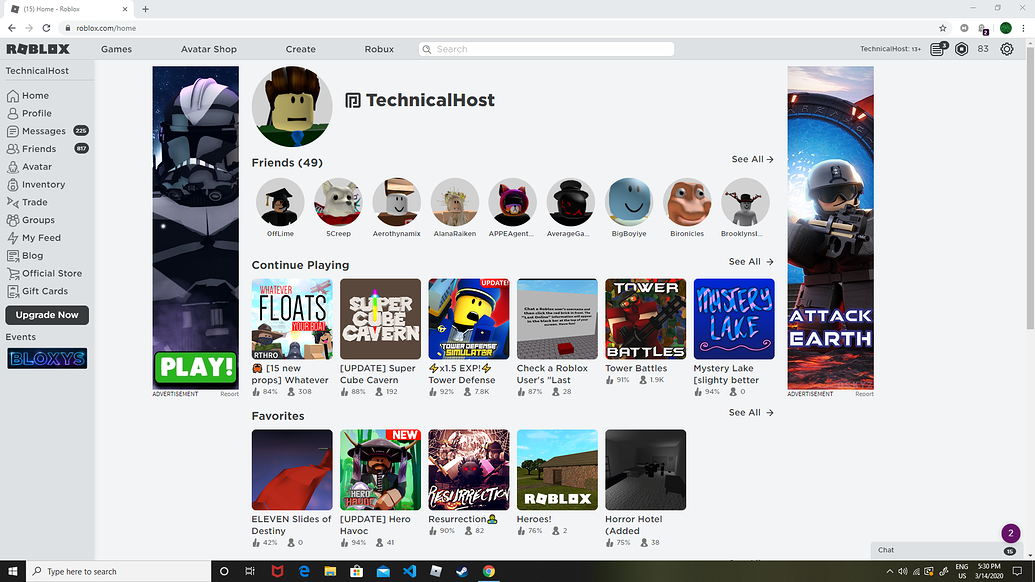Expand See All under Continue Playing
Image resolution: width=1035 pixels, height=582 pixels.
[x=750, y=261]
